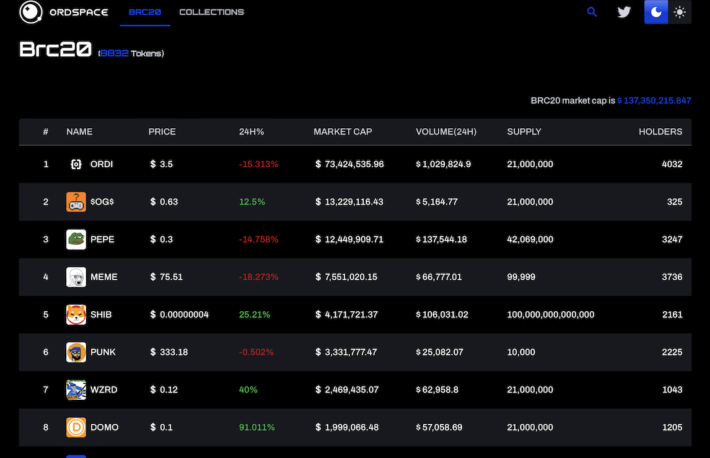Screen dimensions: 710x458
Task: Click the SHIB dog token icon
Action: [76, 314]
